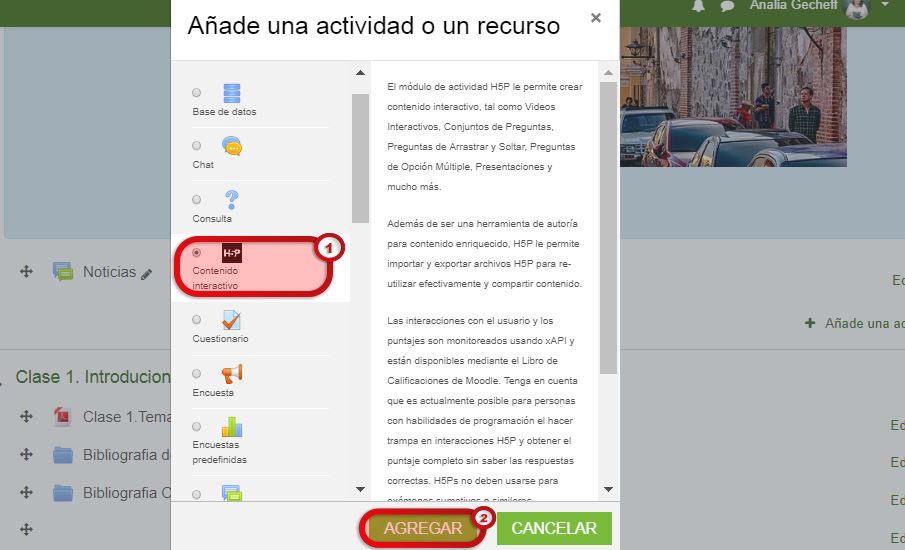
Task: Click activity list scroll up arrow
Action: (360, 73)
